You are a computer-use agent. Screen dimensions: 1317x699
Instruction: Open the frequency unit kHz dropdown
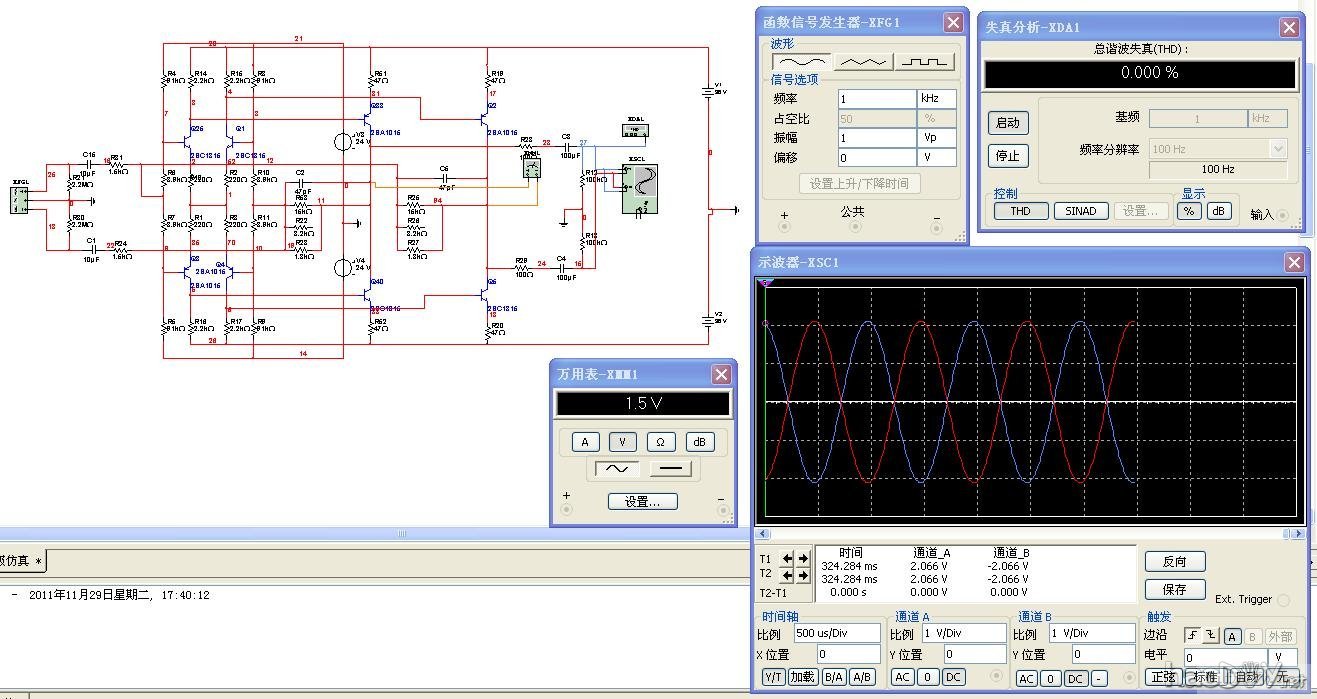coord(937,99)
